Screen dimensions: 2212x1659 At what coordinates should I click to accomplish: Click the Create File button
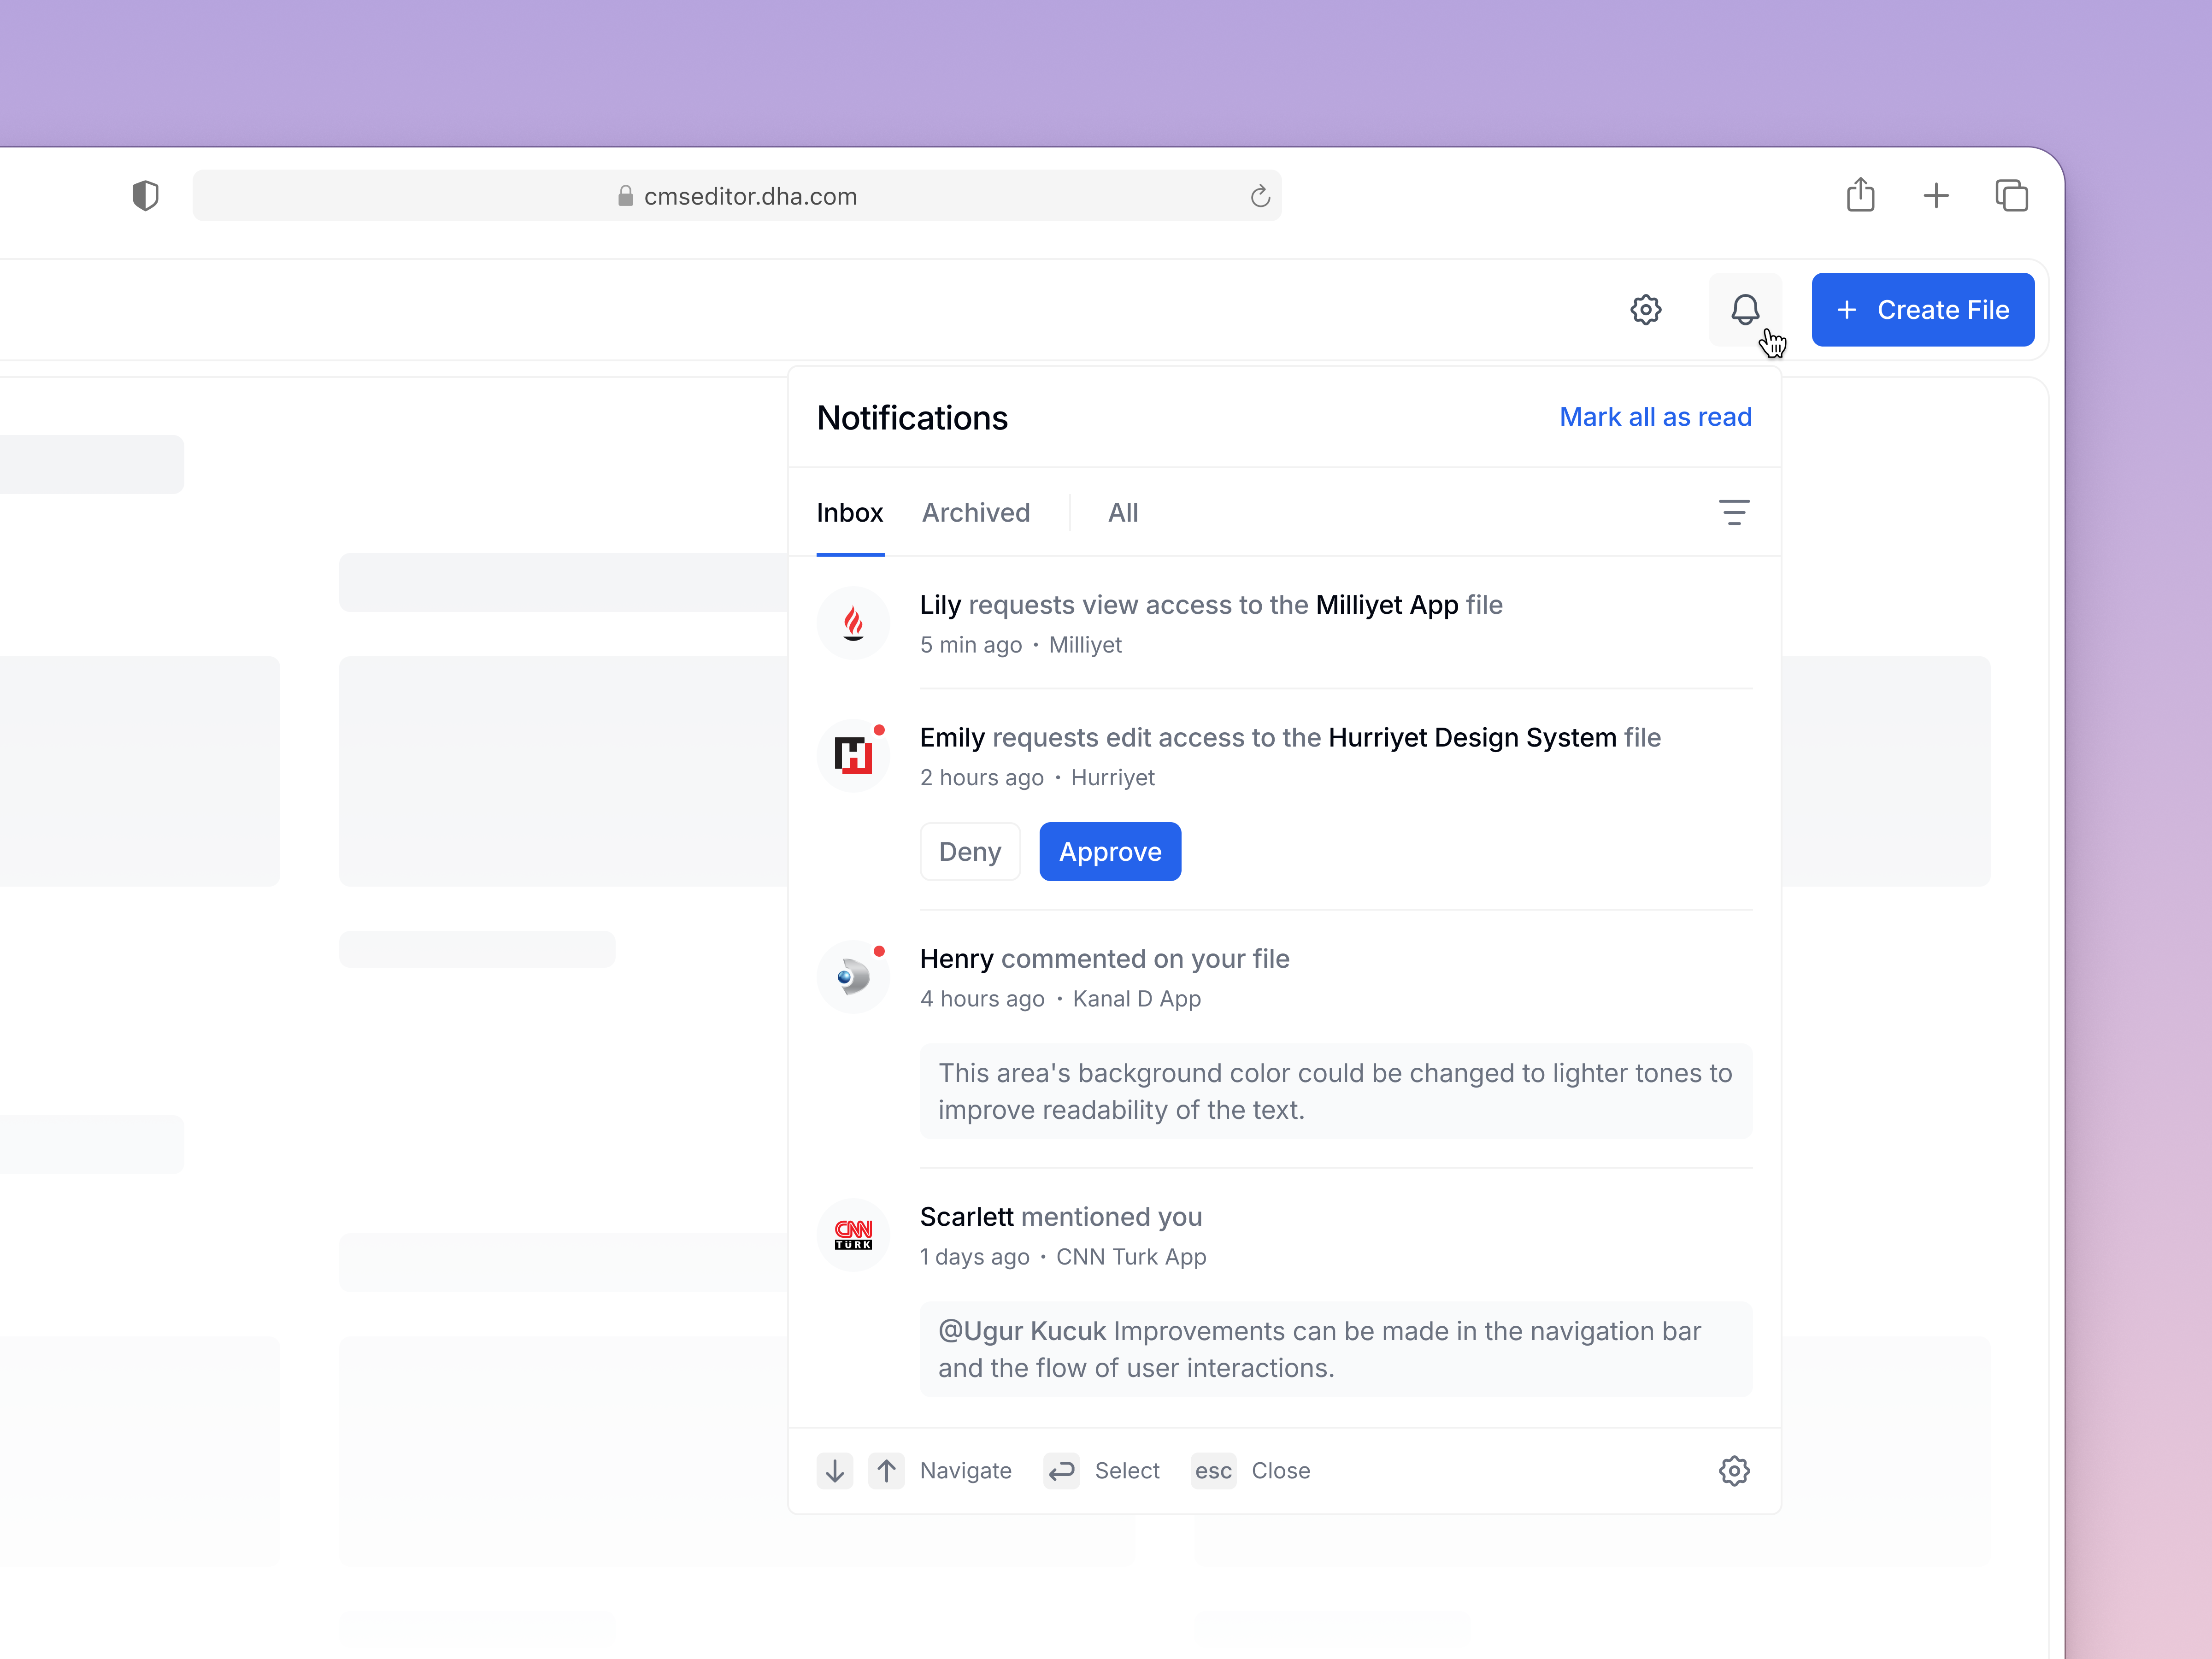click(x=1922, y=309)
